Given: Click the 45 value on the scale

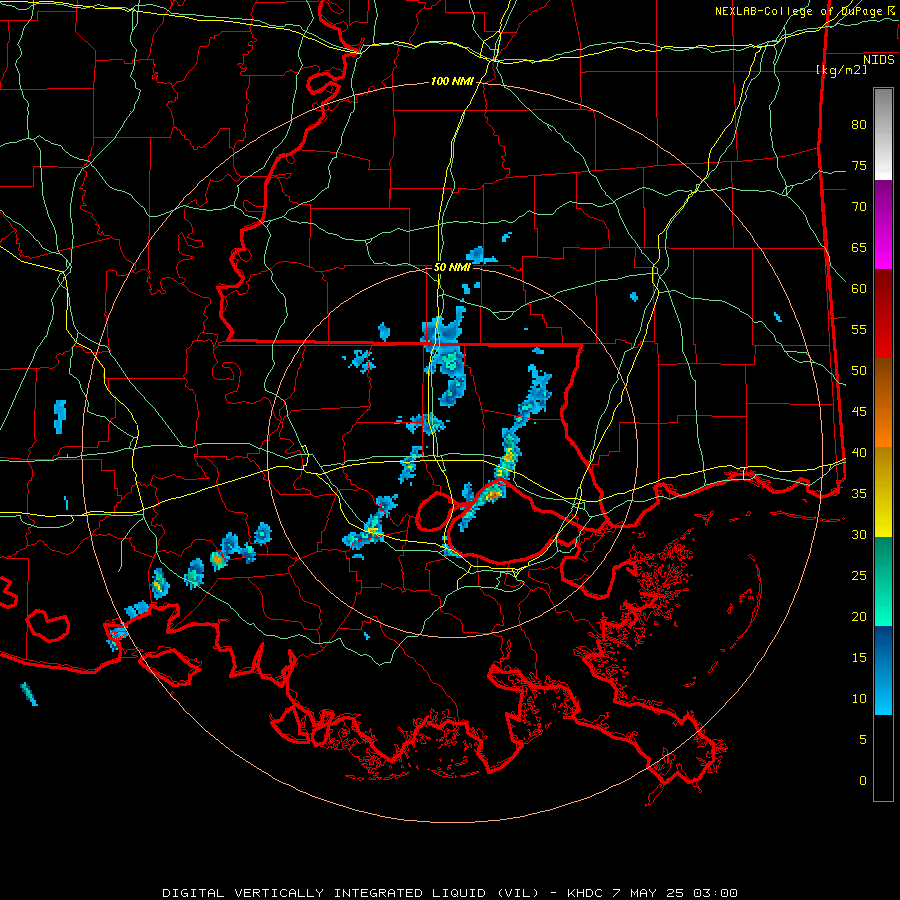Looking at the screenshot, I should coord(859,412).
